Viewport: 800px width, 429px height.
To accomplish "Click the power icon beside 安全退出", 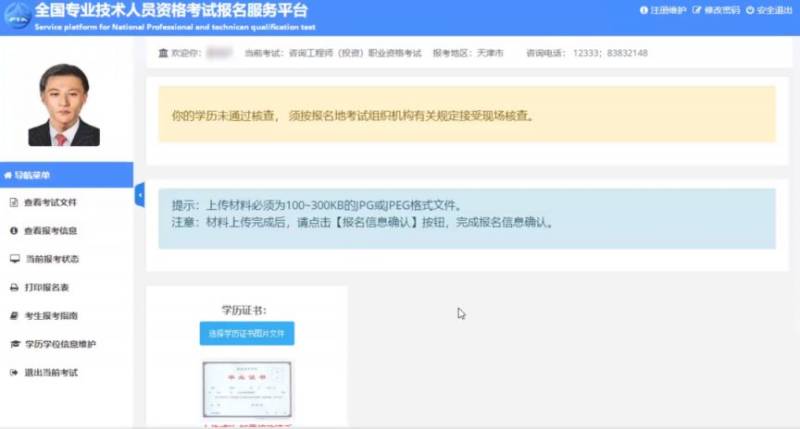I will 750,10.
